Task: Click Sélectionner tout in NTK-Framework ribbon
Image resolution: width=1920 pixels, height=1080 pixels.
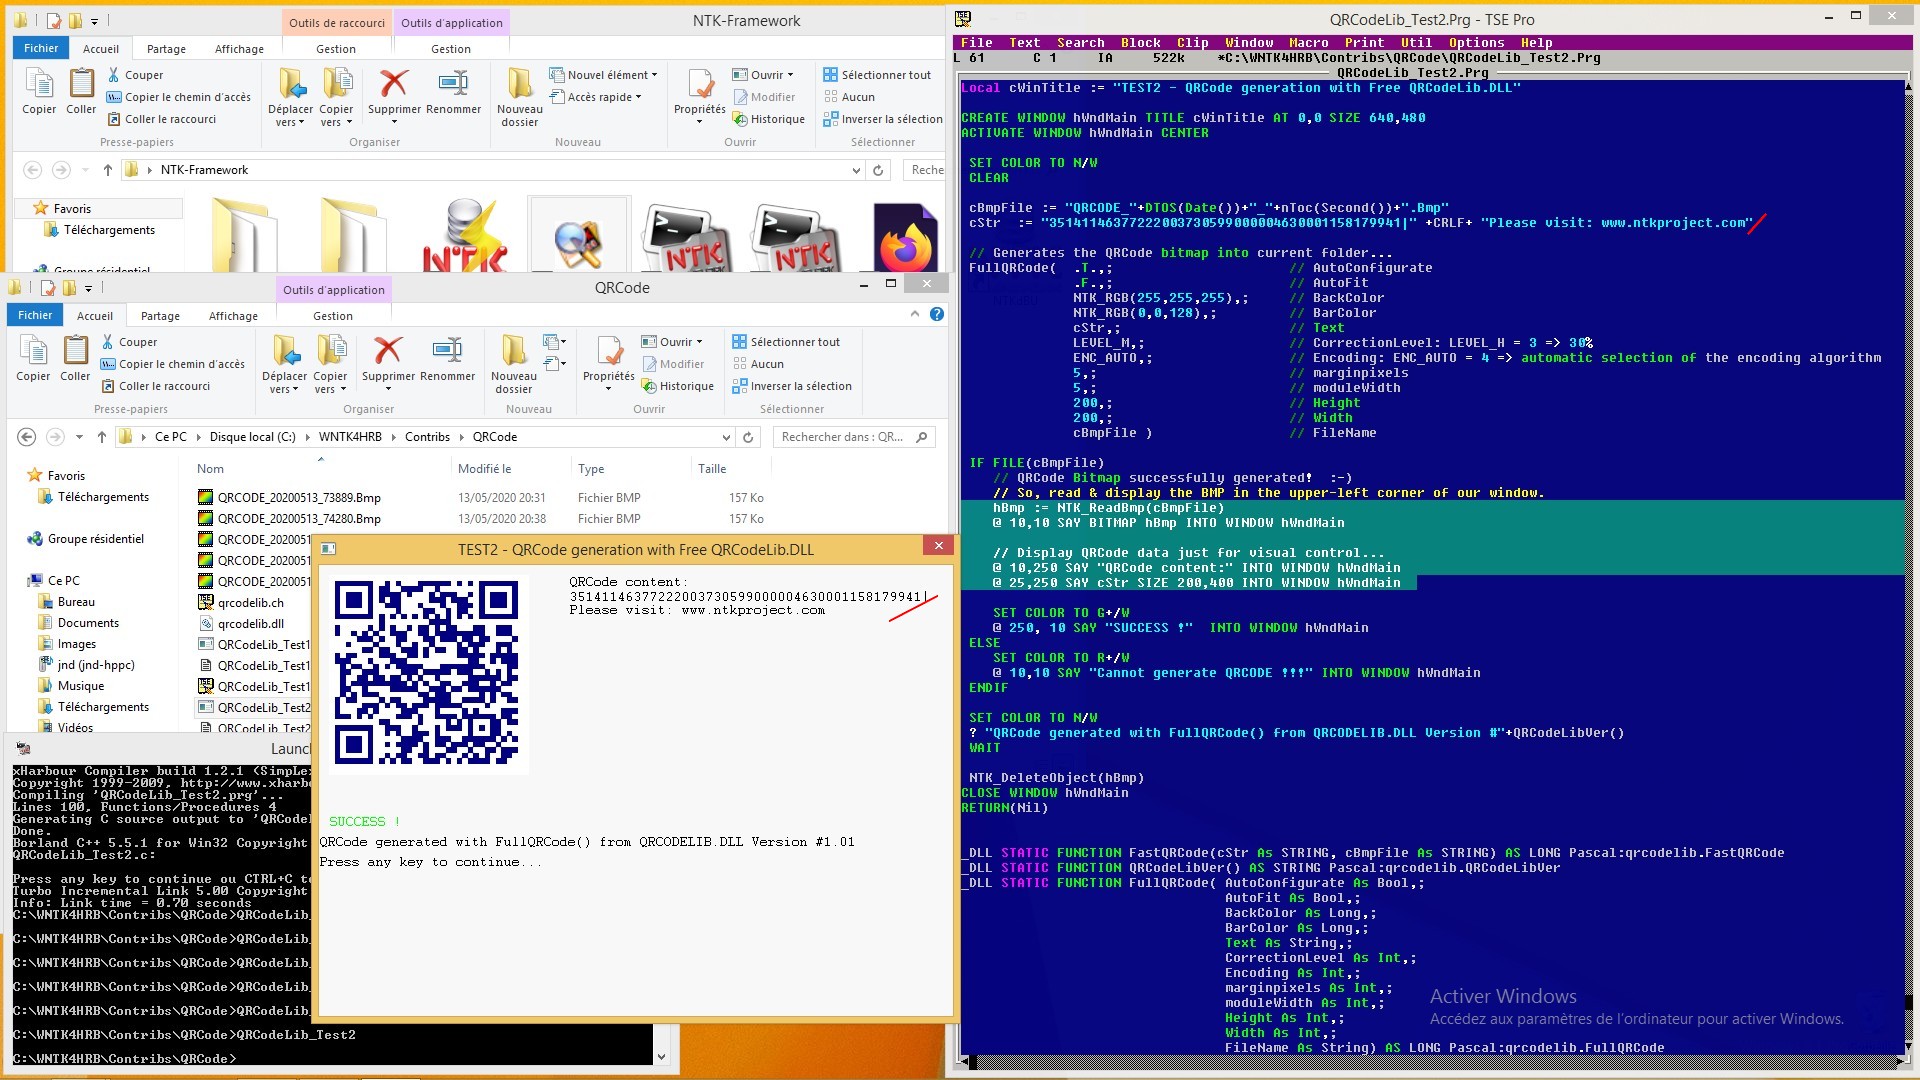Action: (877, 75)
